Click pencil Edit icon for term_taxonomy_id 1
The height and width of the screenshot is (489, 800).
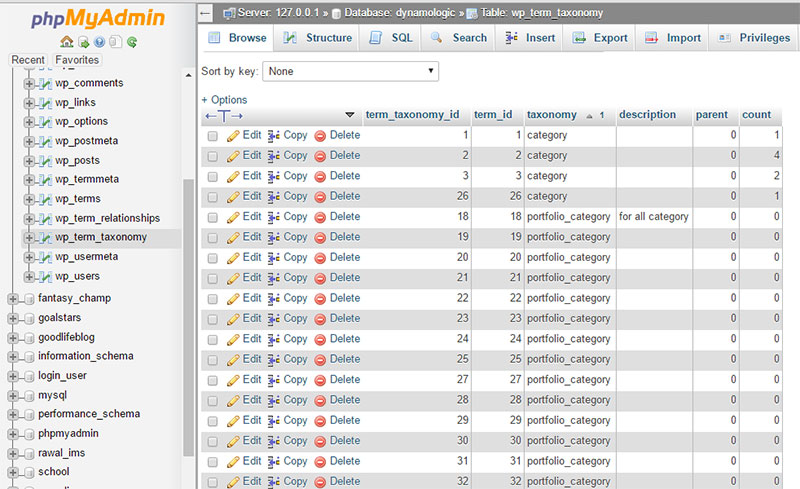tap(233, 136)
